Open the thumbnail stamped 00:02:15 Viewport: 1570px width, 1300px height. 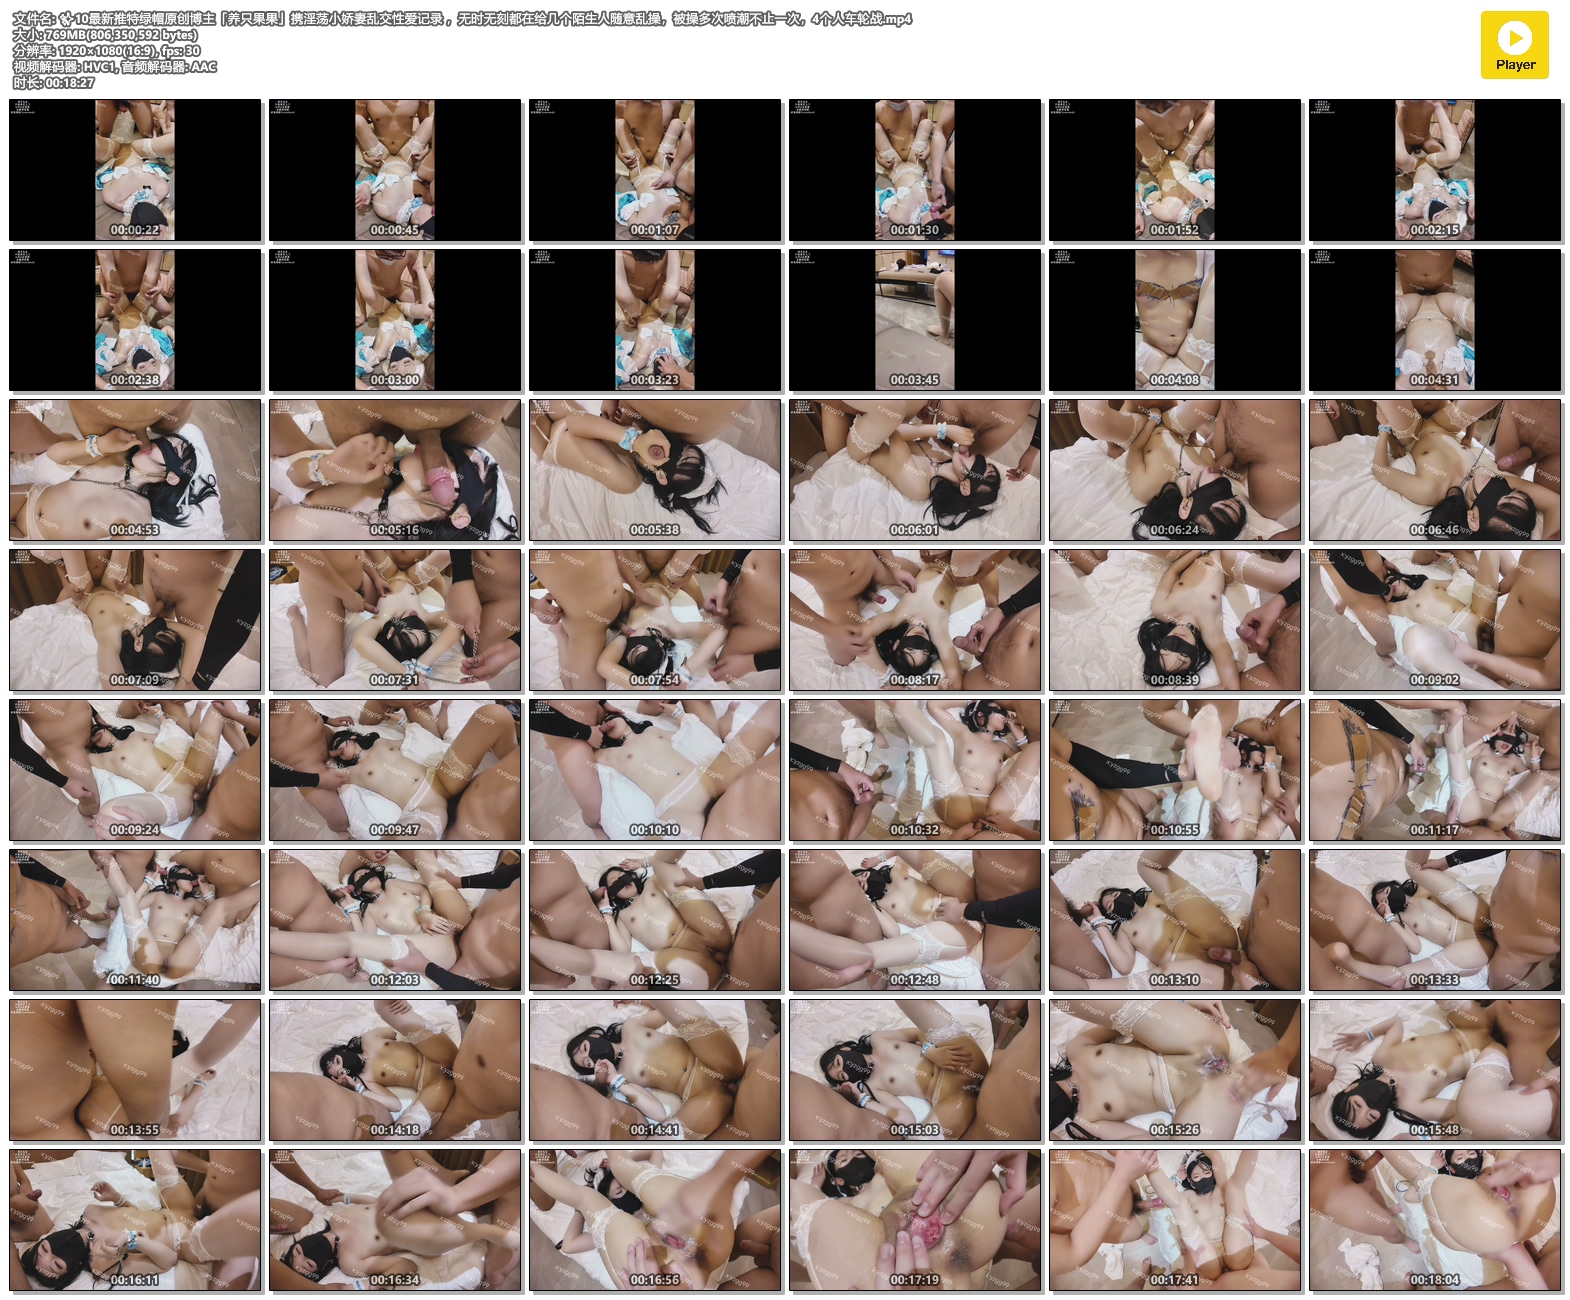pyautogui.click(x=1435, y=170)
